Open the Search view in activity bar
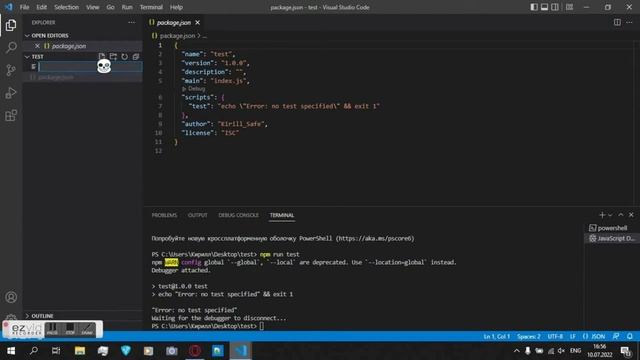This screenshot has width=640, height=360. 11,47
